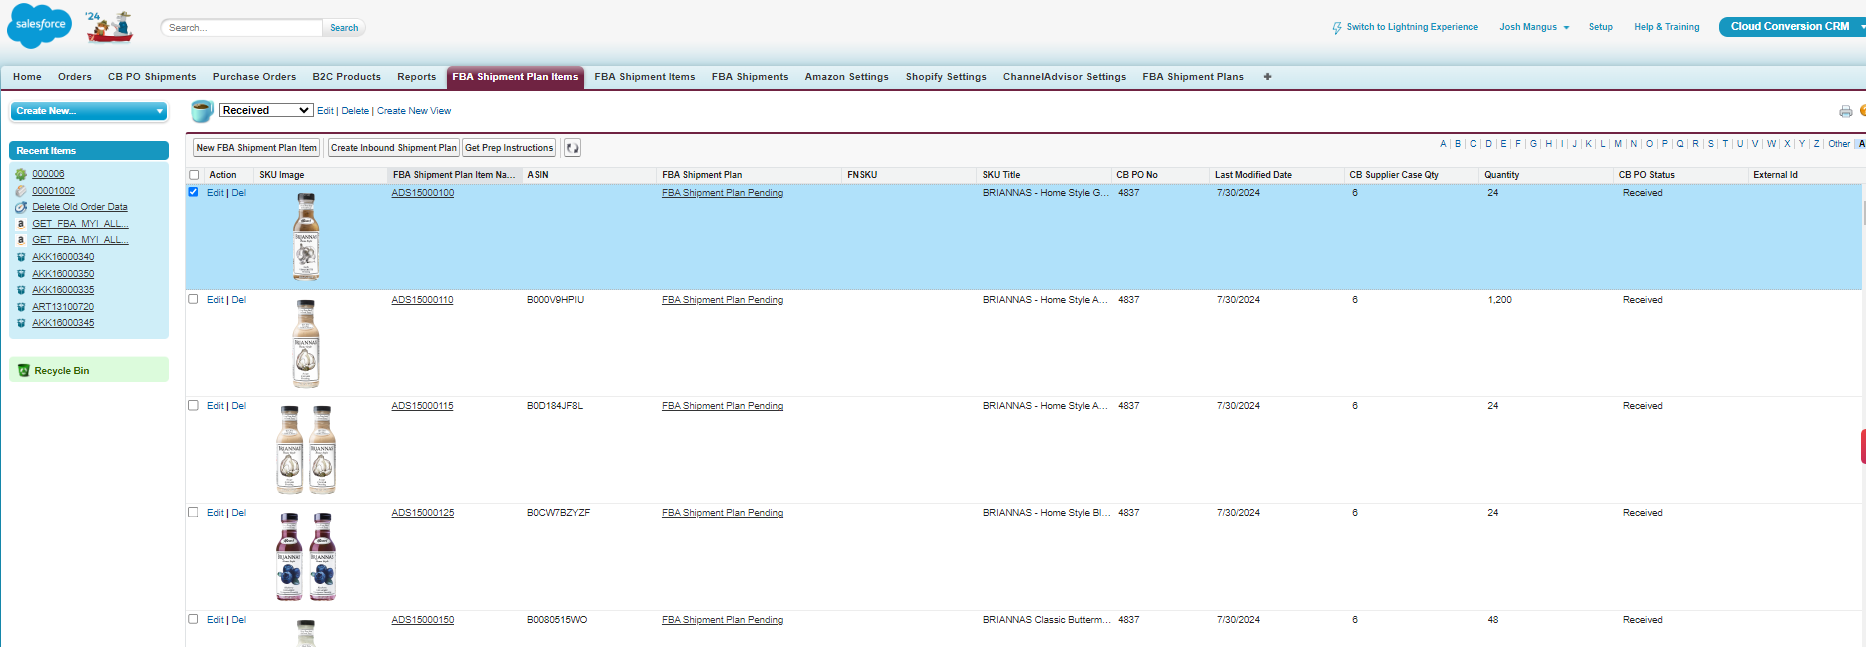Viewport: 1866px width, 647px height.
Task: Click the '24 seasonal mascot logo
Action: (x=109, y=27)
